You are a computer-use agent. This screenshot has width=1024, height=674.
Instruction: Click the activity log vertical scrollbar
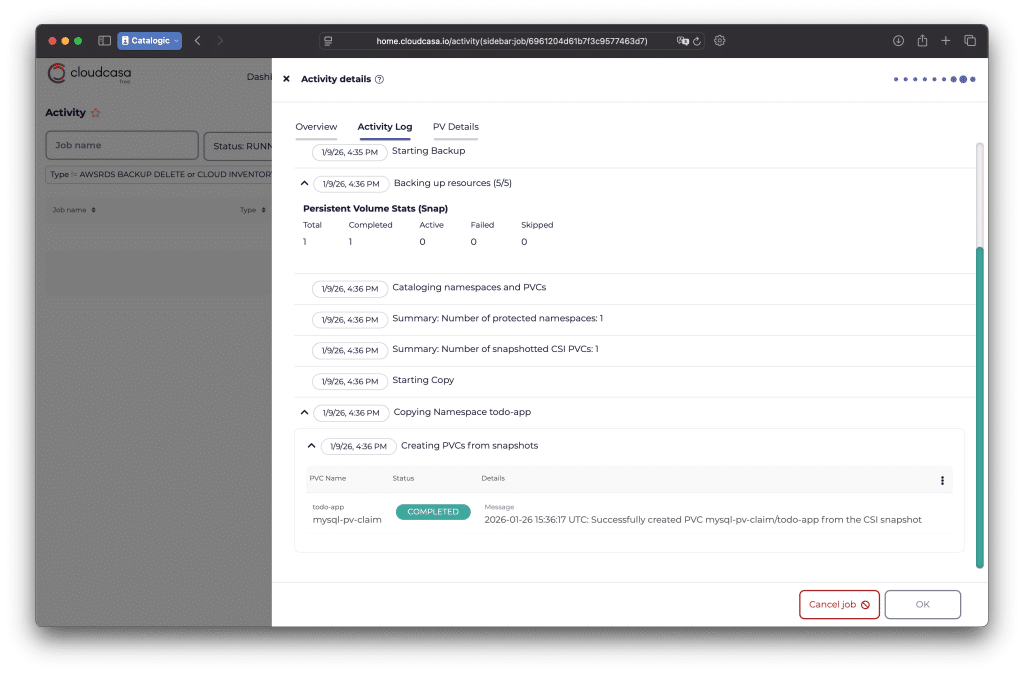(979, 400)
